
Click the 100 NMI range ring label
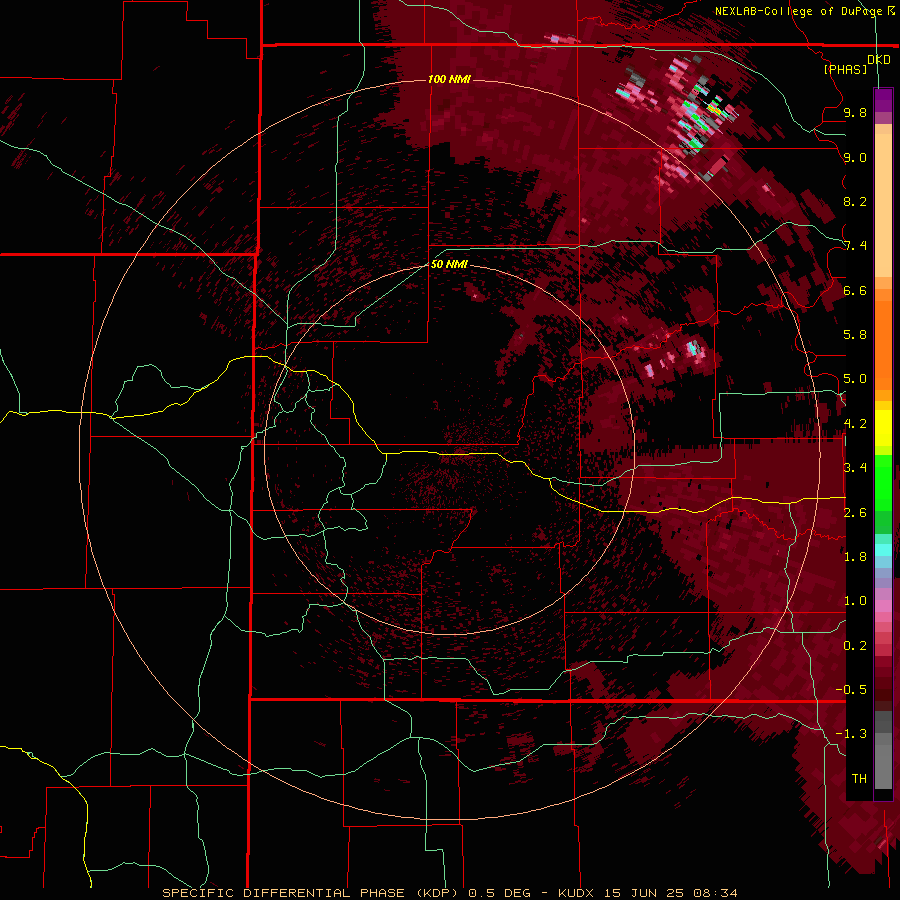449,79
